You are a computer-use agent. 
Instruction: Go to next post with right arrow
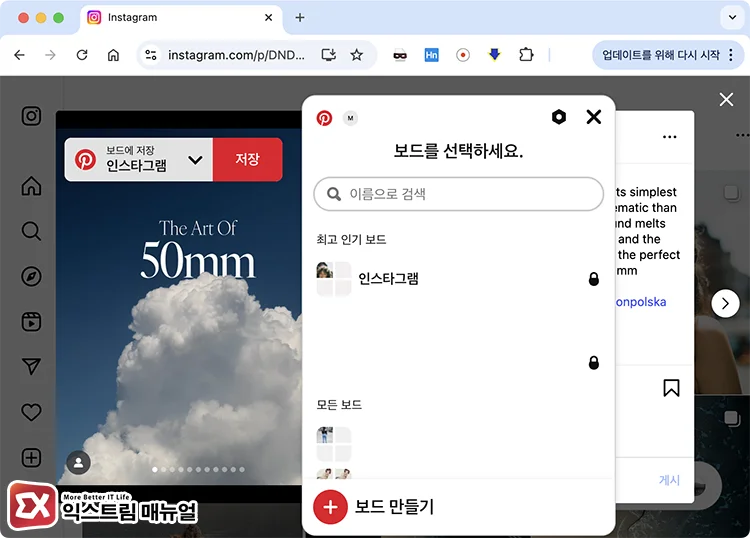(725, 303)
